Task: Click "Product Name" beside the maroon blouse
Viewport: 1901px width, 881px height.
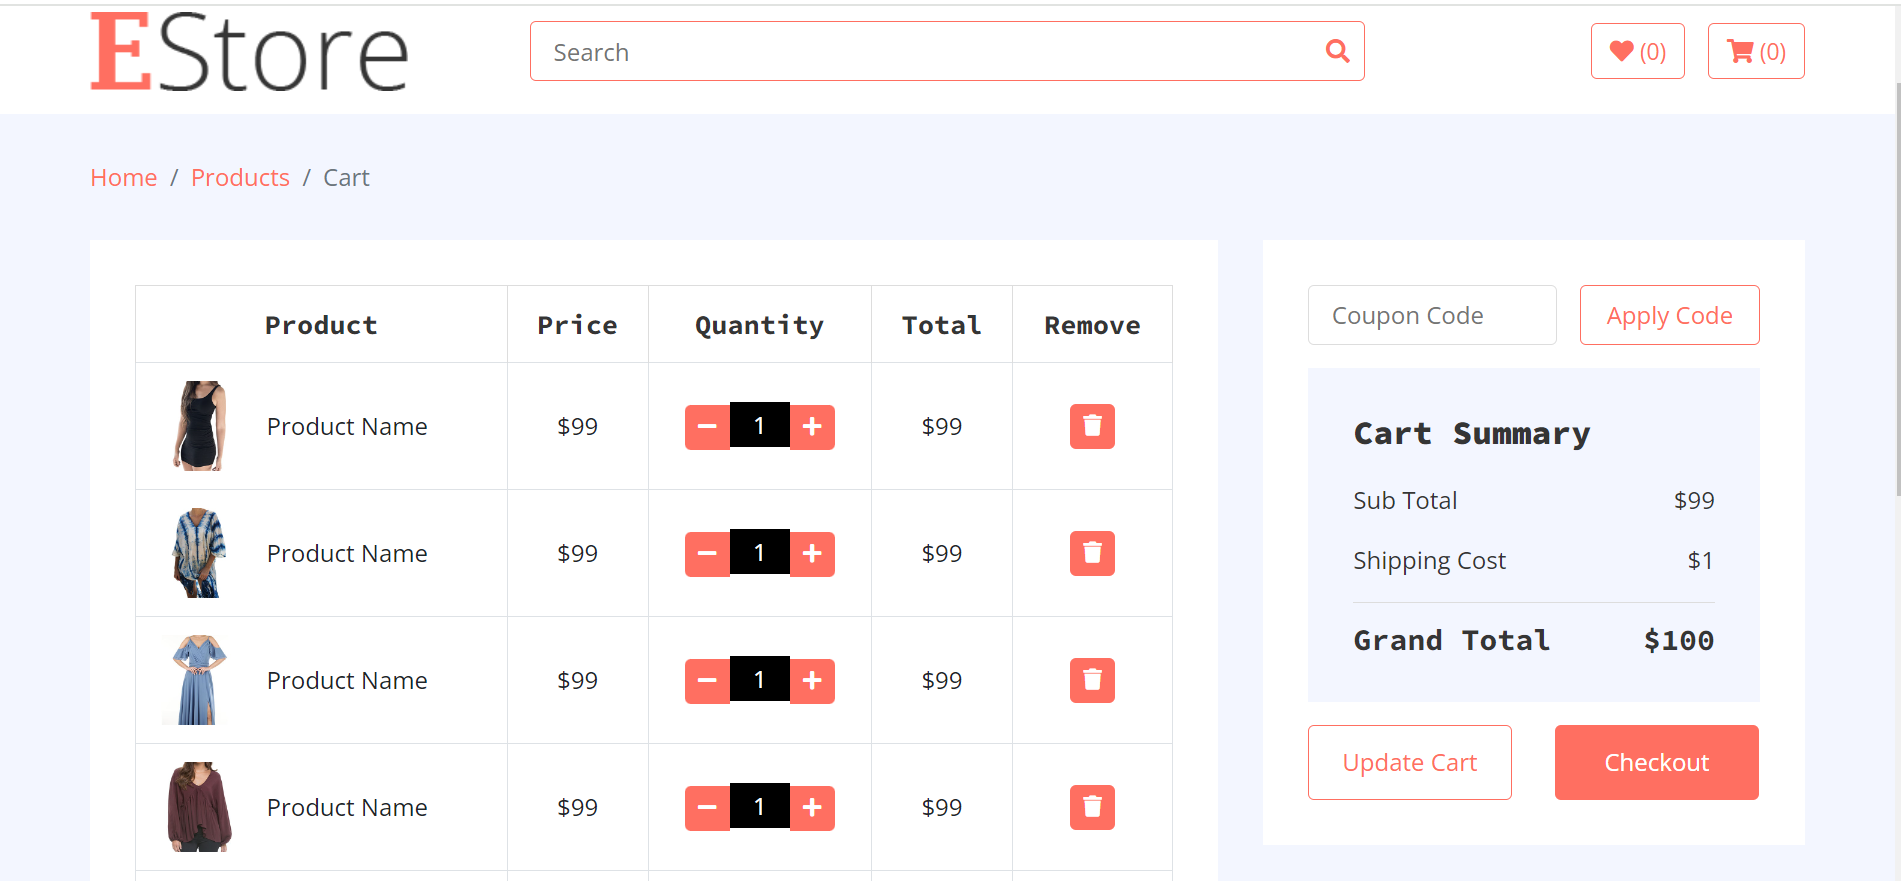Action: (347, 807)
